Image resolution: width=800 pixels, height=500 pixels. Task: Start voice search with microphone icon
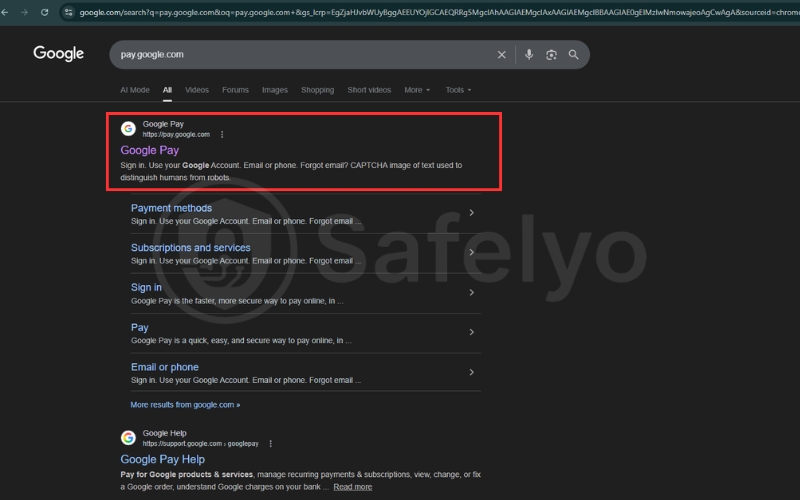tap(529, 55)
